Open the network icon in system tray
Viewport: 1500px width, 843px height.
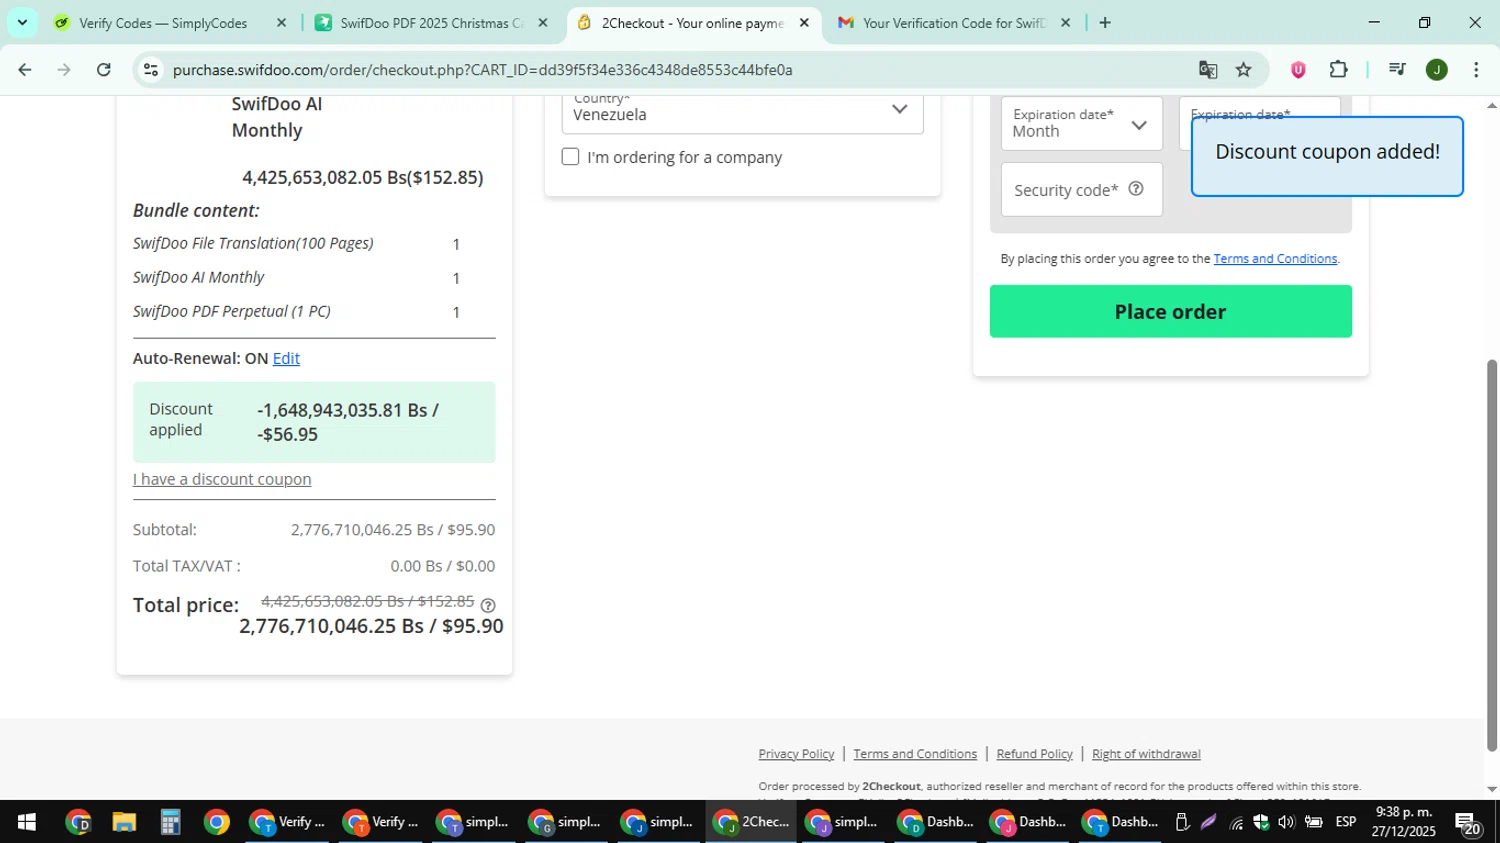1236,823
